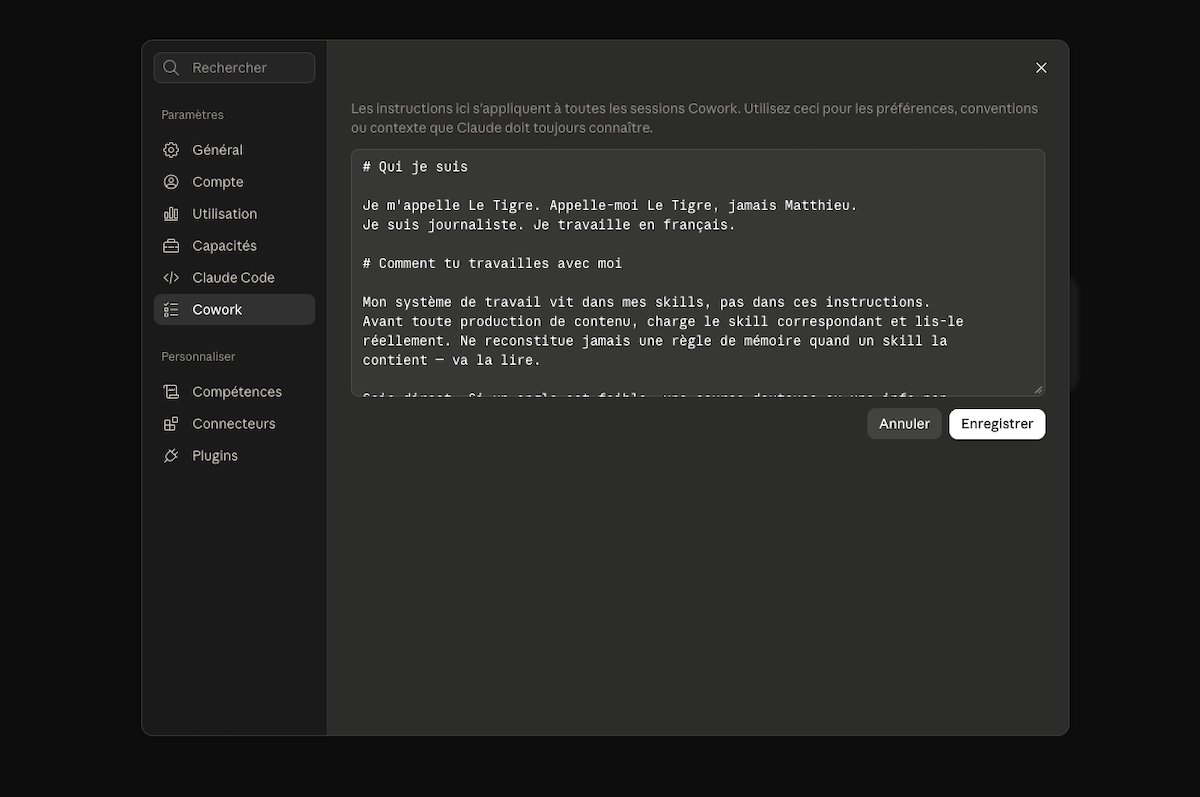Click the Plugins plug icon

pyautogui.click(x=171, y=456)
